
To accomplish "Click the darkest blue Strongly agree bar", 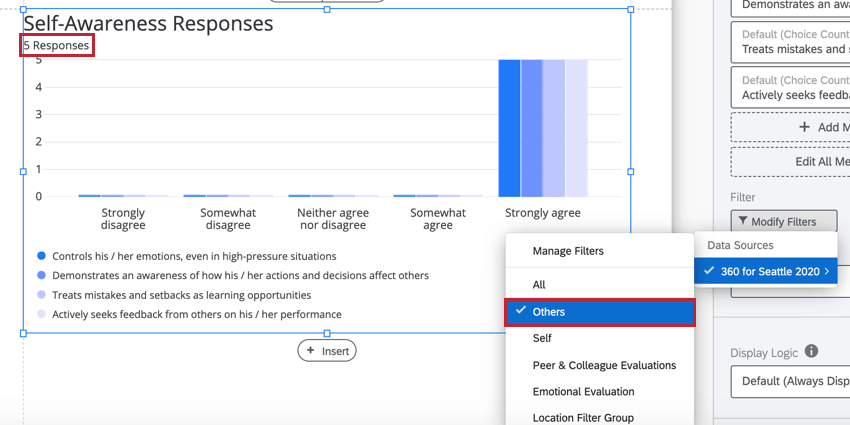I will (509, 128).
